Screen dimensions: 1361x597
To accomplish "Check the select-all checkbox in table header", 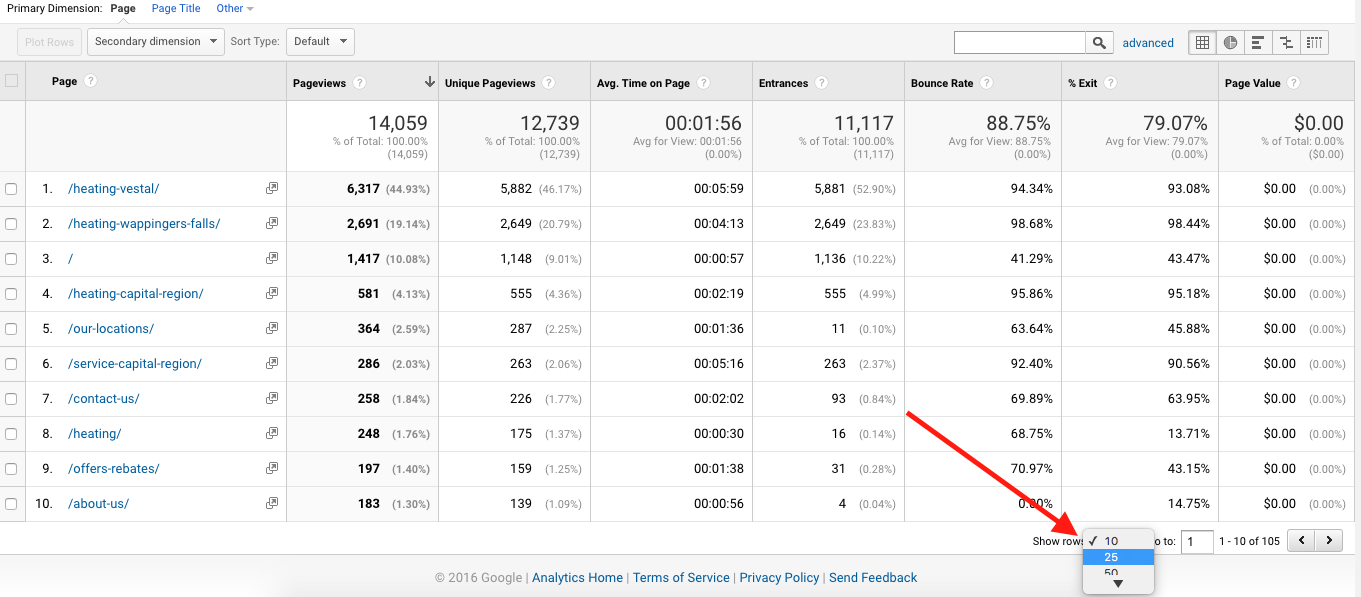I will point(11,82).
